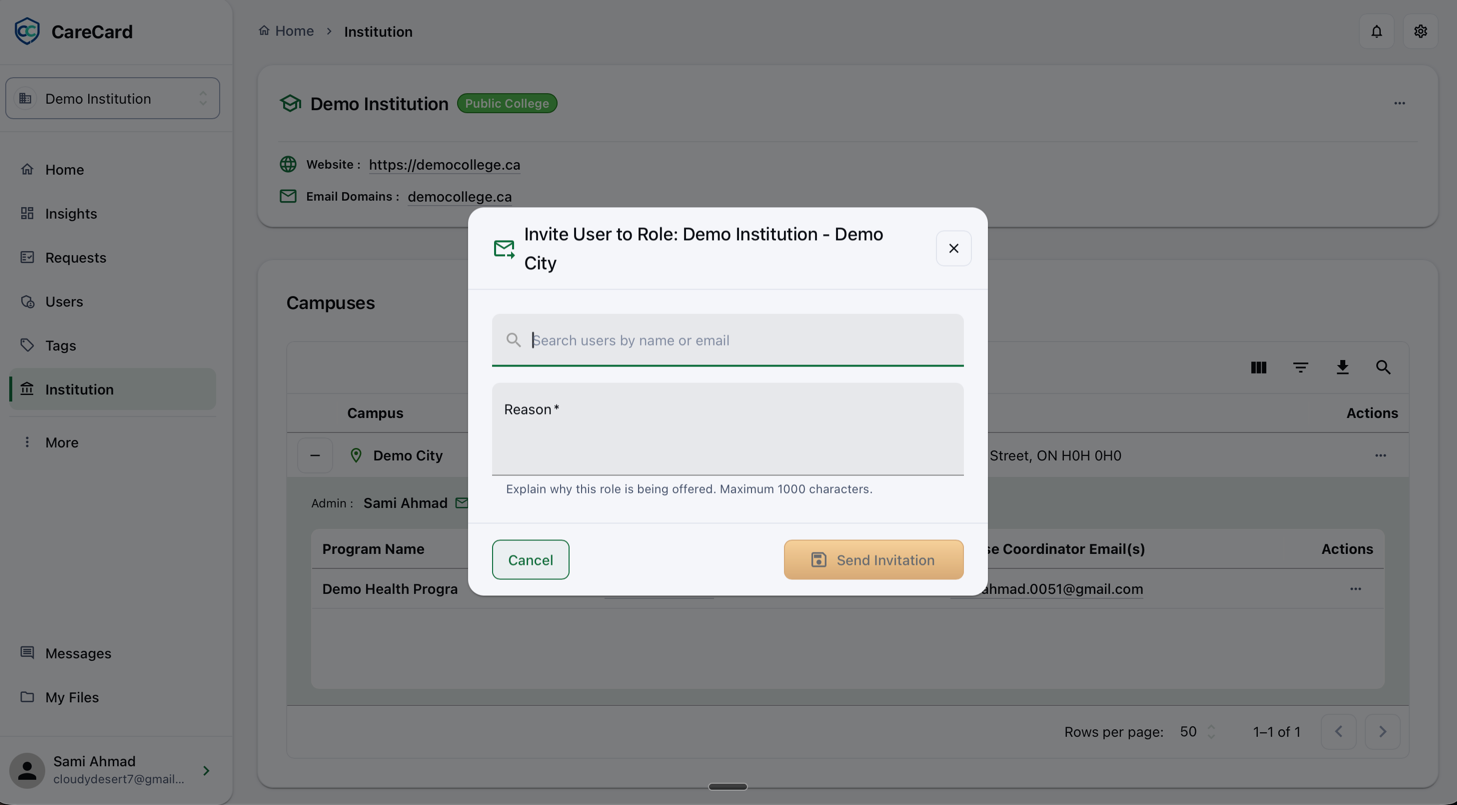Open notifications bell icon
The height and width of the screenshot is (805, 1457).
point(1377,31)
